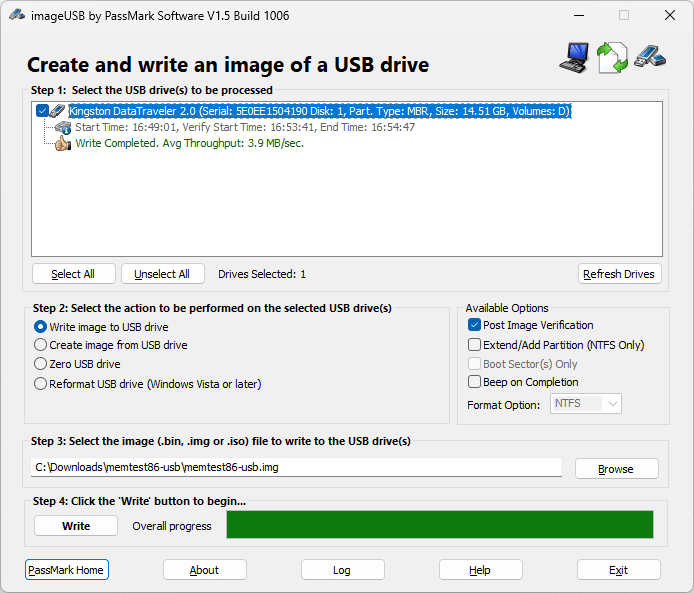Click the thumbs-up Write Completed icon

coord(63,143)
